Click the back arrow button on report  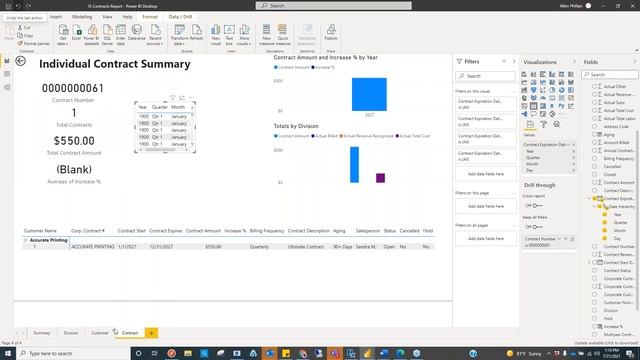pos(20,61)
